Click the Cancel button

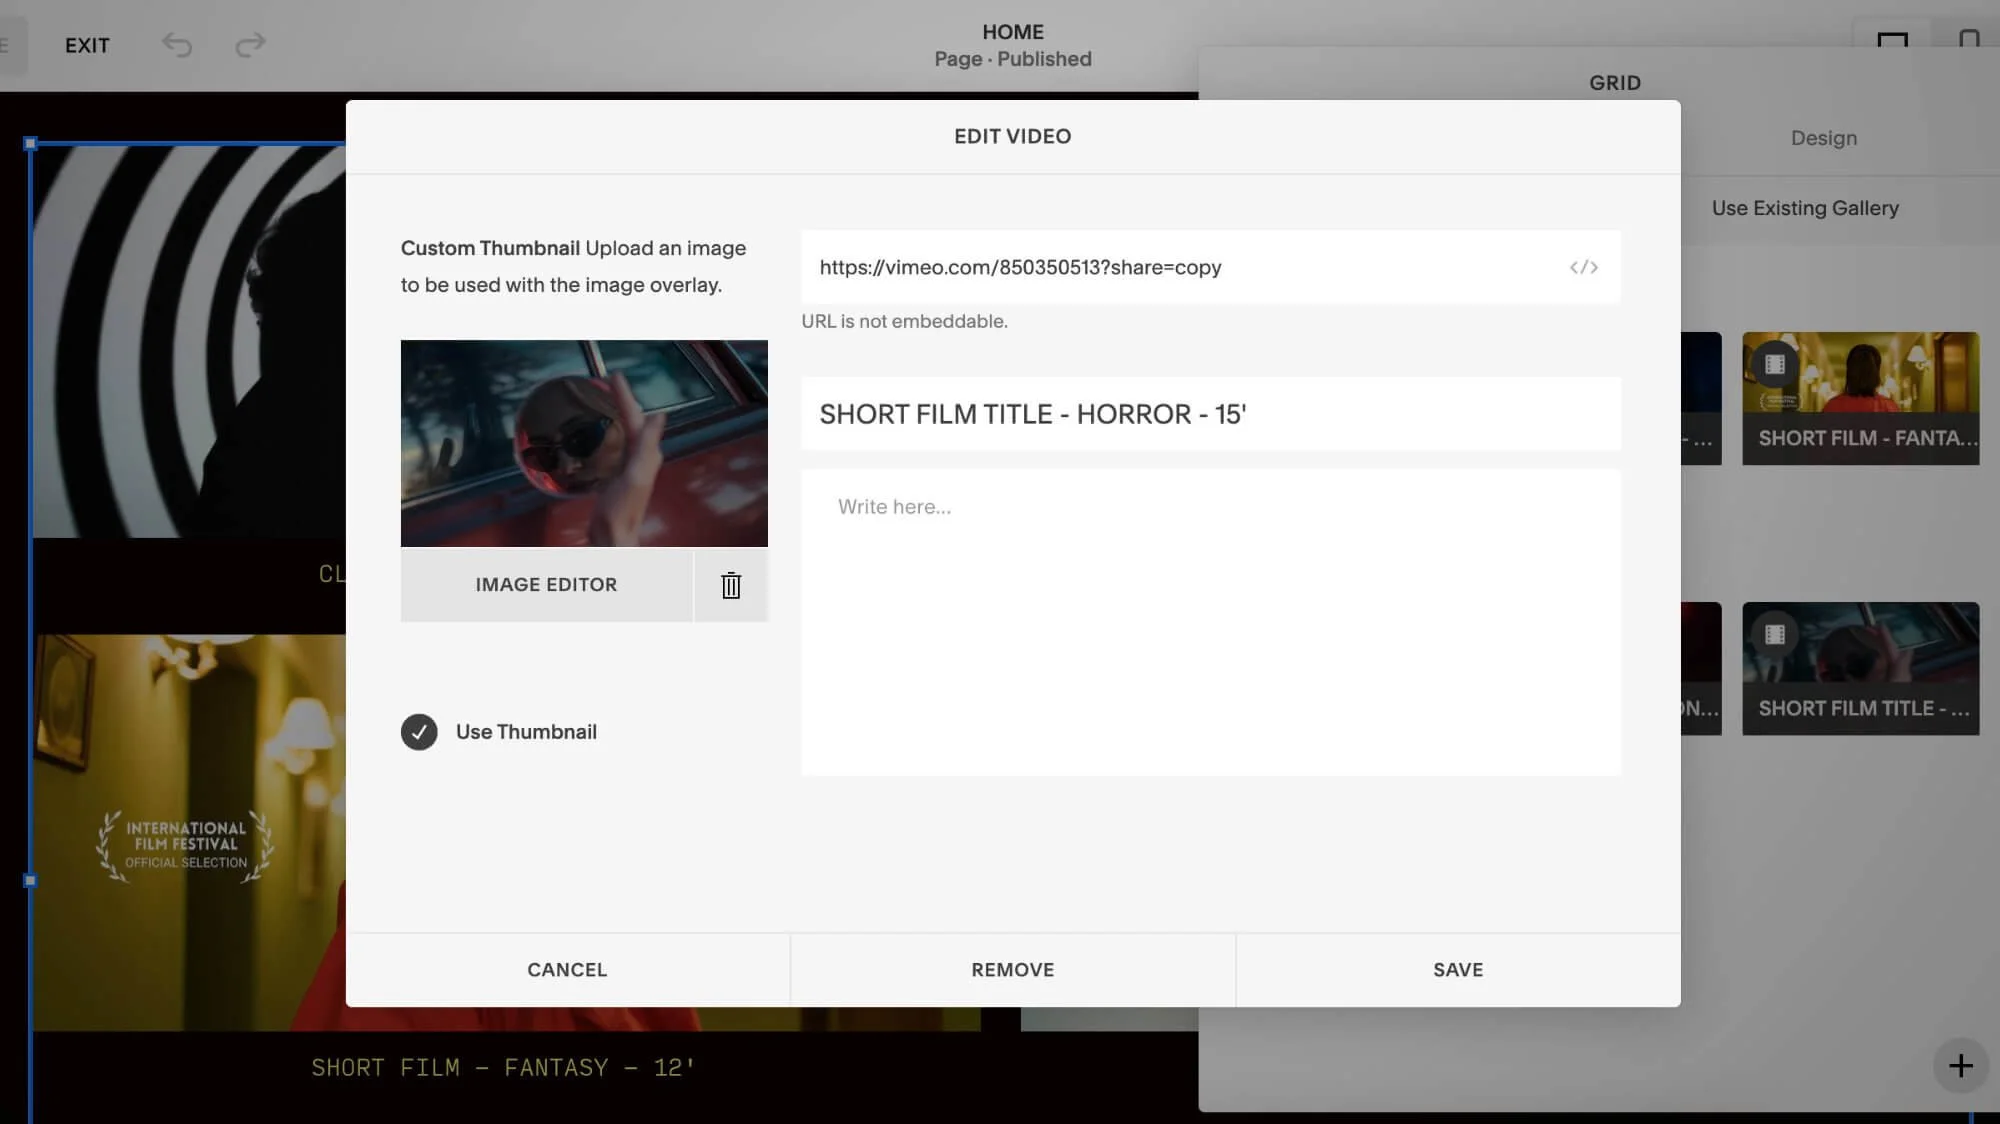coord(567,970)
